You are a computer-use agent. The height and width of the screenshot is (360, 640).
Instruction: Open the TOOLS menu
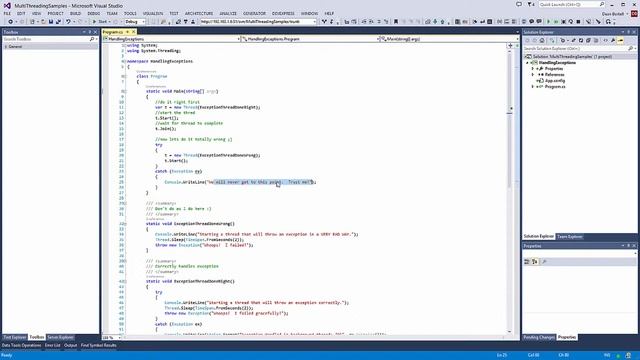(x=130, y=13)
